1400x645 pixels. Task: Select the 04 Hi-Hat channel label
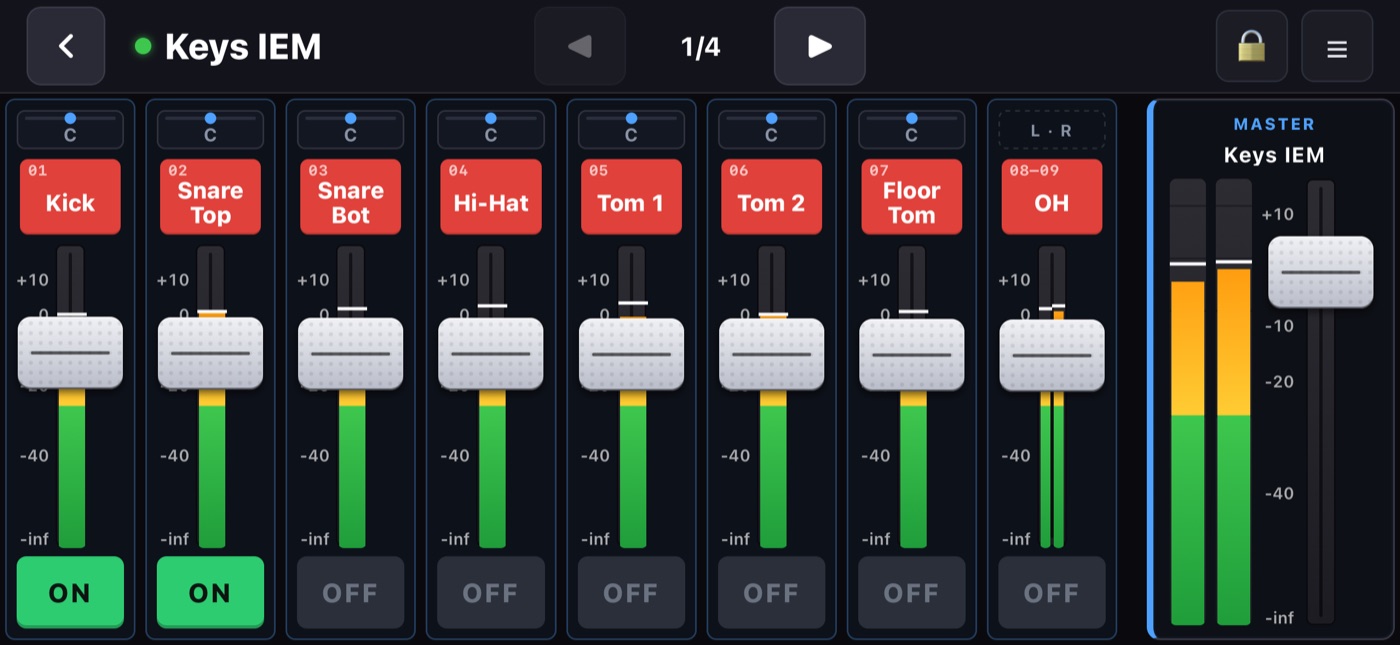[x=491, y=197]
